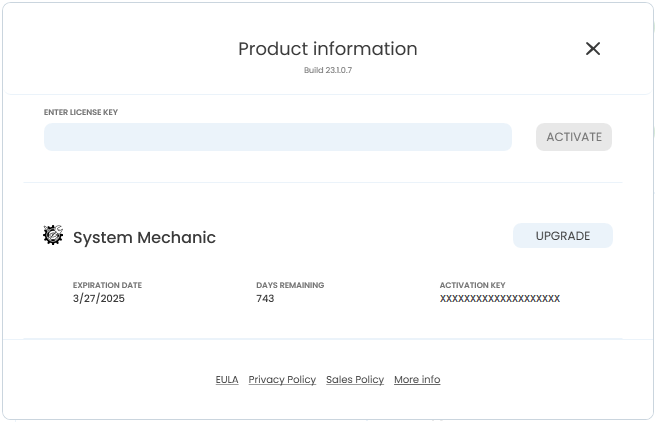Image resolution: width=655 pixels, height=422 pixels.
Task: Click the System Mechanic gear icon
Action: coord(53,235)
